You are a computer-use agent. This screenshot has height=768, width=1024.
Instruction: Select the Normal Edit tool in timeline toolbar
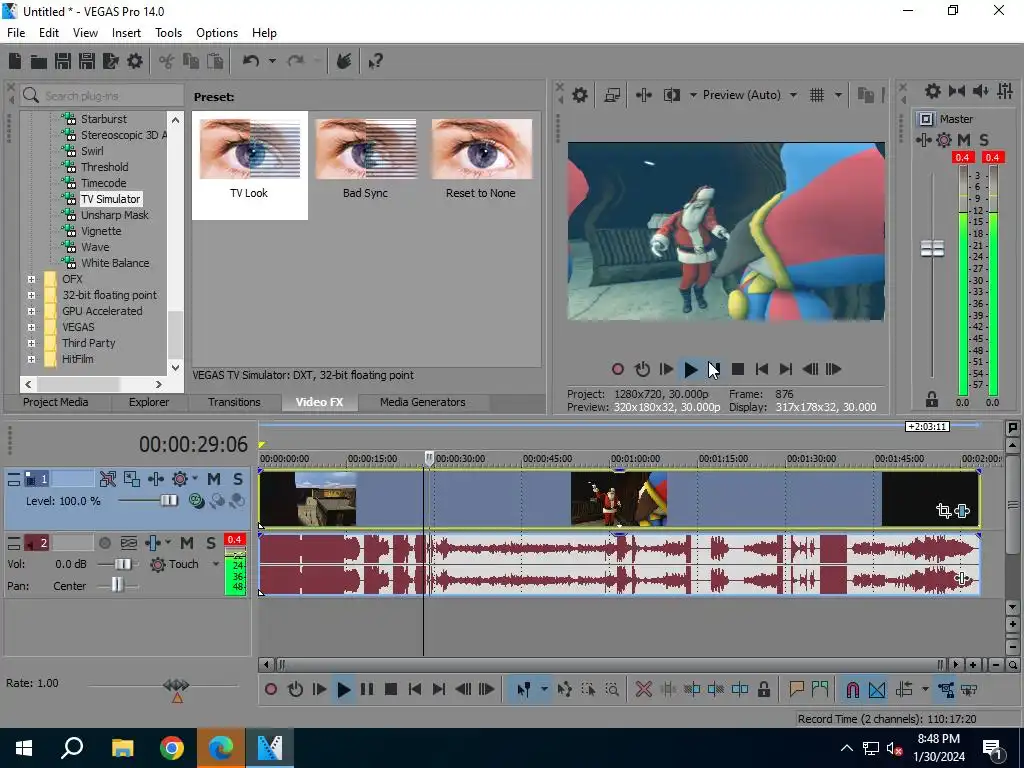523,689
